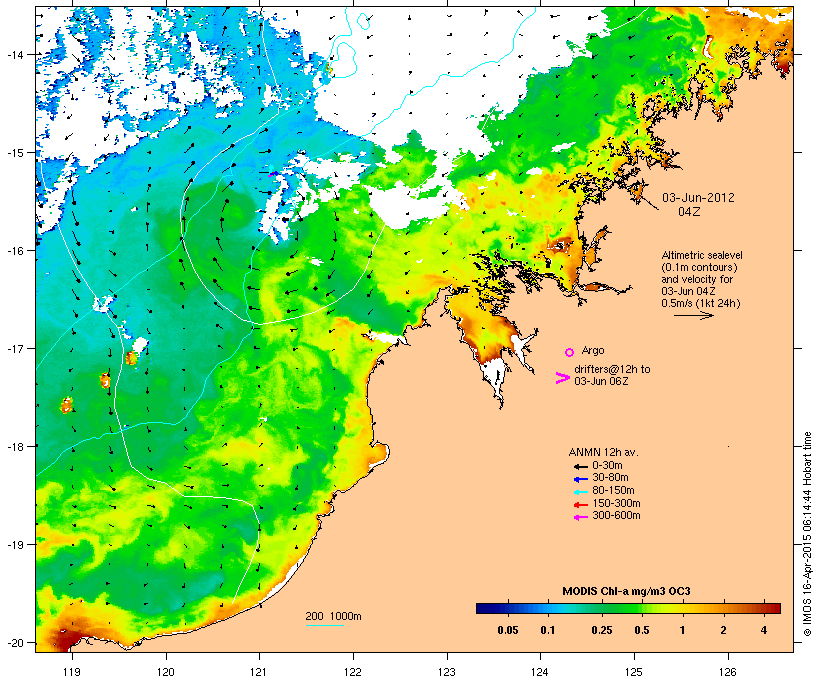Click the longitude label 123
Viewport: 820px width, 680px height.
coord(447,672)
